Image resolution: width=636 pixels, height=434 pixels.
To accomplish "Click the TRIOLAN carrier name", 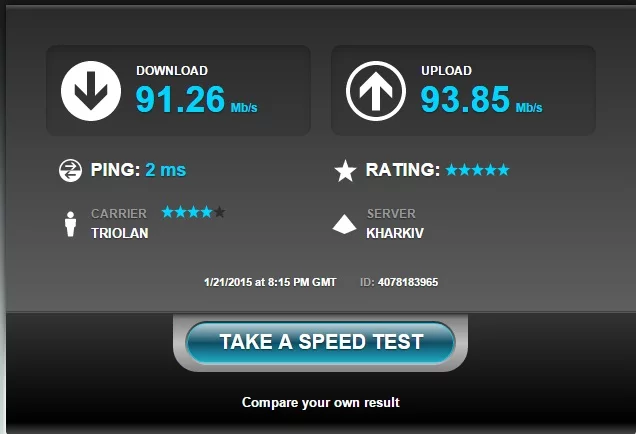I will [x=120, y=233].
